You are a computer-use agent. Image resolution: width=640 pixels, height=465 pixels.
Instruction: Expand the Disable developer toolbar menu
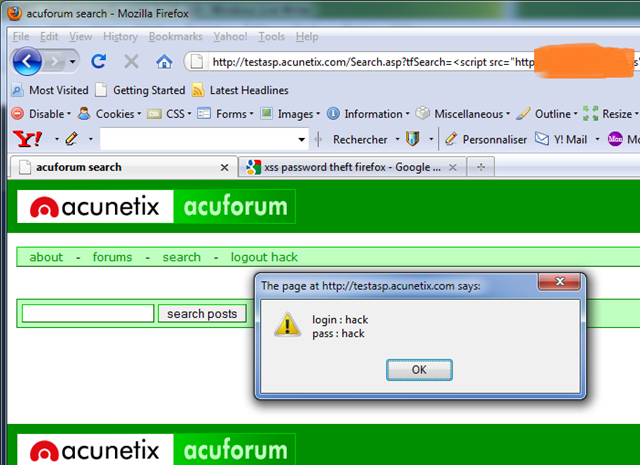pyautogui.click(x=41, y=114)
